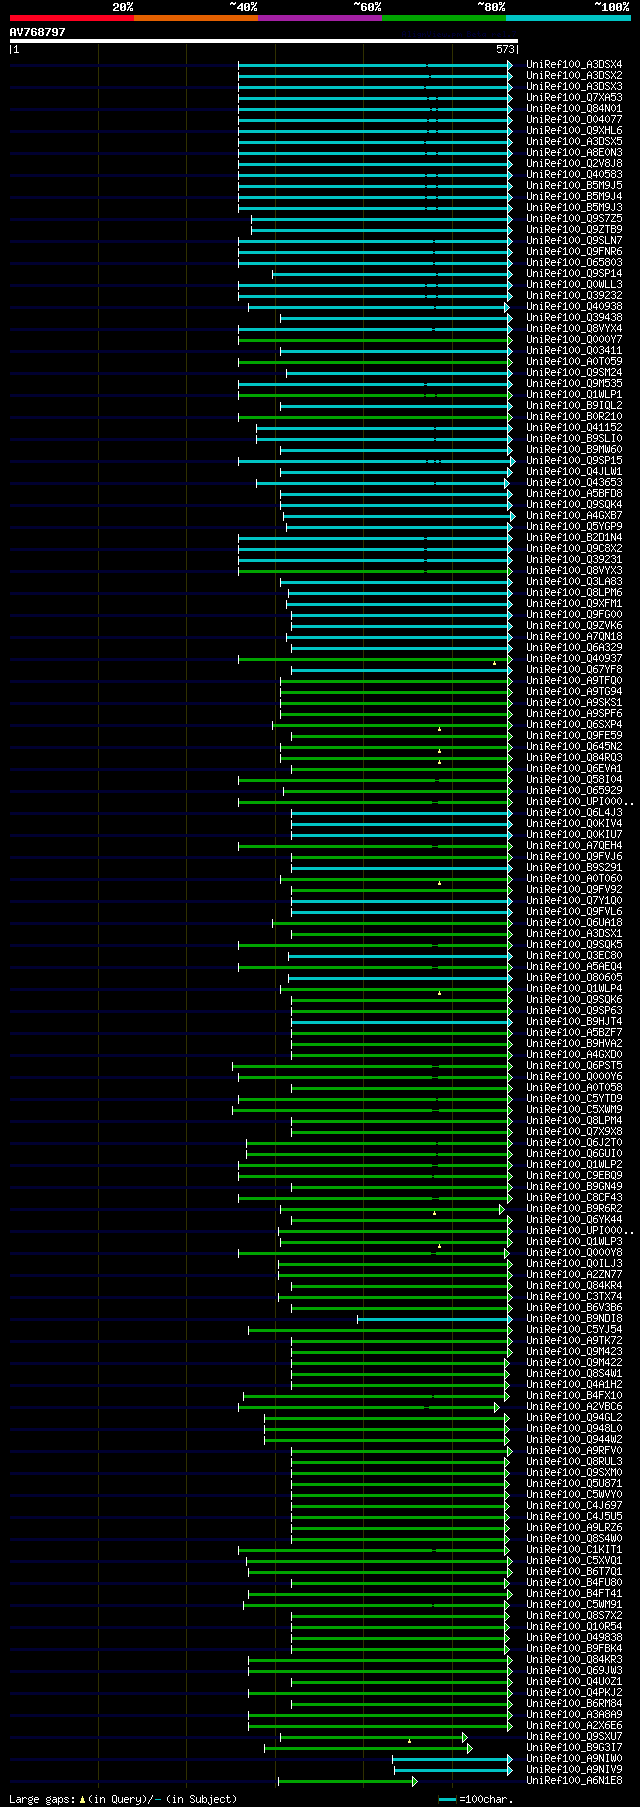Click UniRef100_B9NDI8 label
Screen dimensions: 640x1807
574,1318
